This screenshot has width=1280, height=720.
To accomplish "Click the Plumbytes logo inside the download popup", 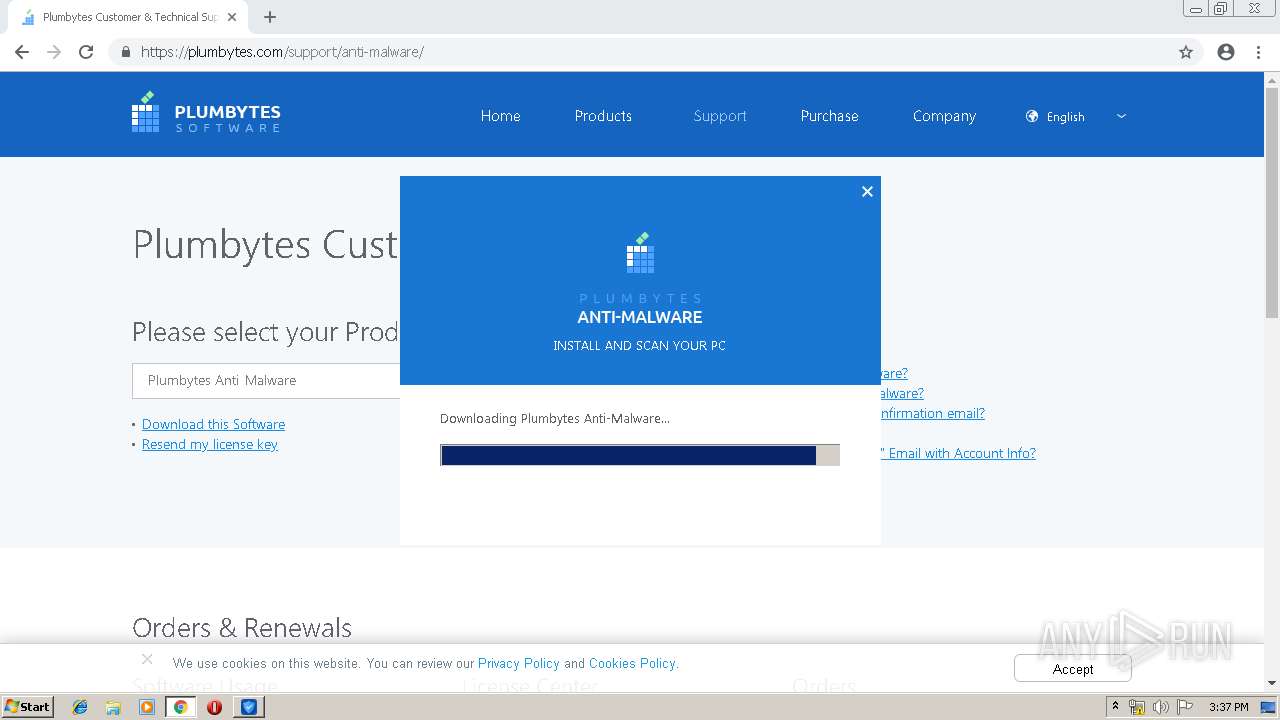I will (640, 253).
